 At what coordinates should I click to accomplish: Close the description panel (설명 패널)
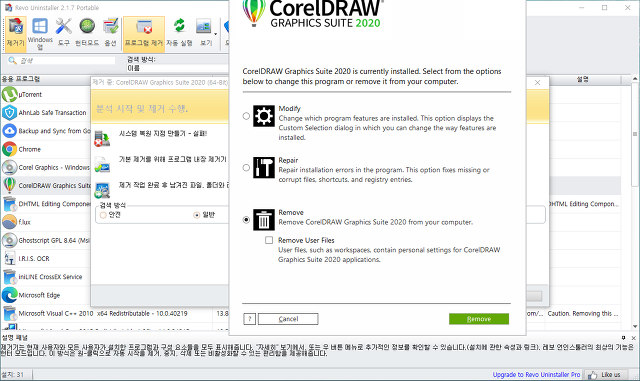coord(633,338)
